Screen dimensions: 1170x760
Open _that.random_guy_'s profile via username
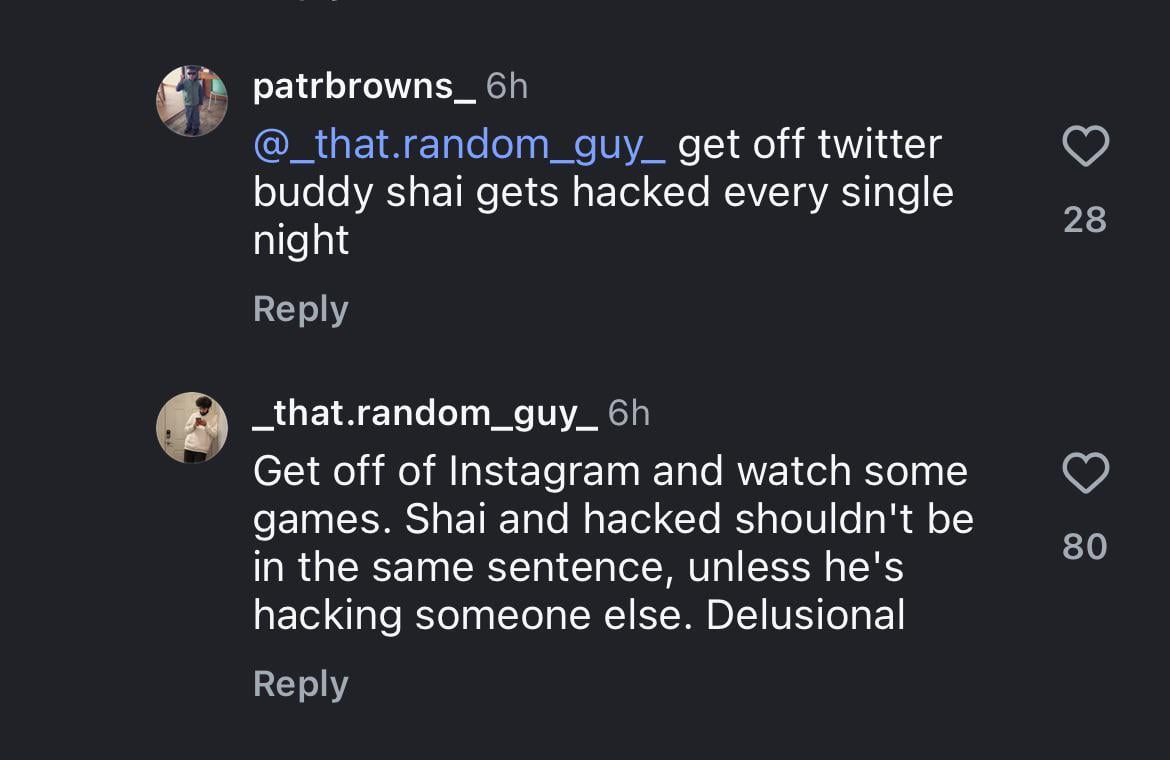tap(422, 411)
